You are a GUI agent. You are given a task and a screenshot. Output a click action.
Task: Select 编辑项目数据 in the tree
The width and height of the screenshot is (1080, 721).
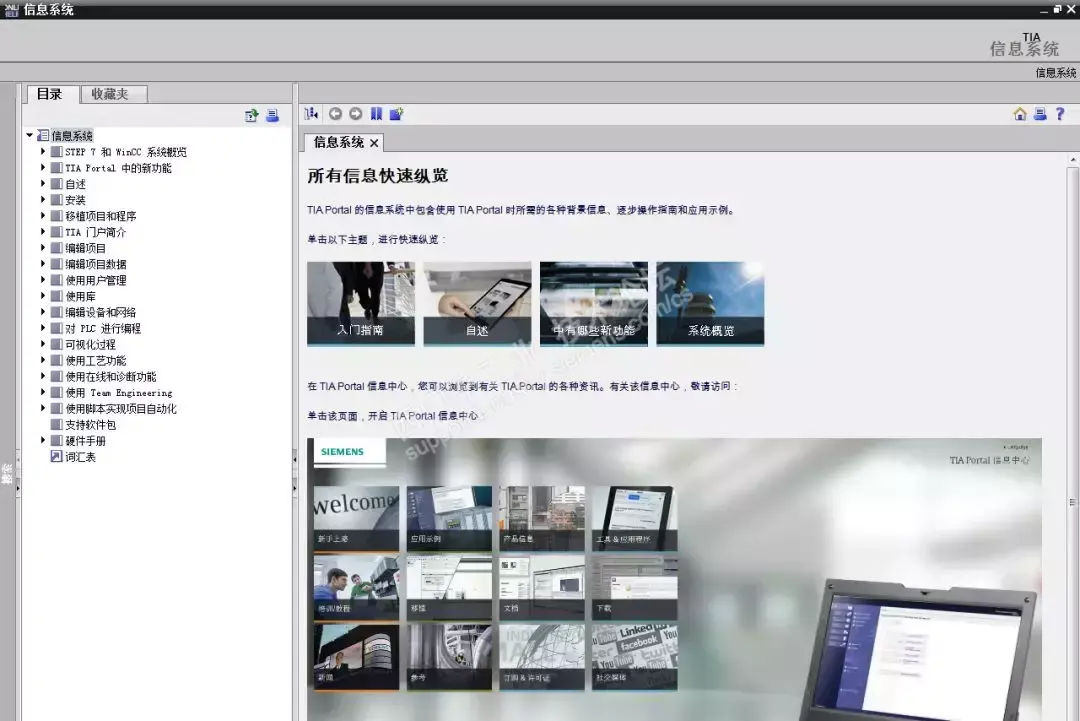(96, 264)
